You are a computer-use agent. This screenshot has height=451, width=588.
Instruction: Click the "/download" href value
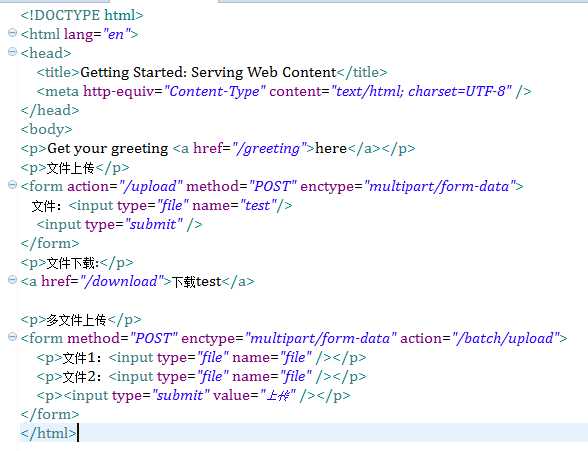pyautogui.click(x=122, y=282)
